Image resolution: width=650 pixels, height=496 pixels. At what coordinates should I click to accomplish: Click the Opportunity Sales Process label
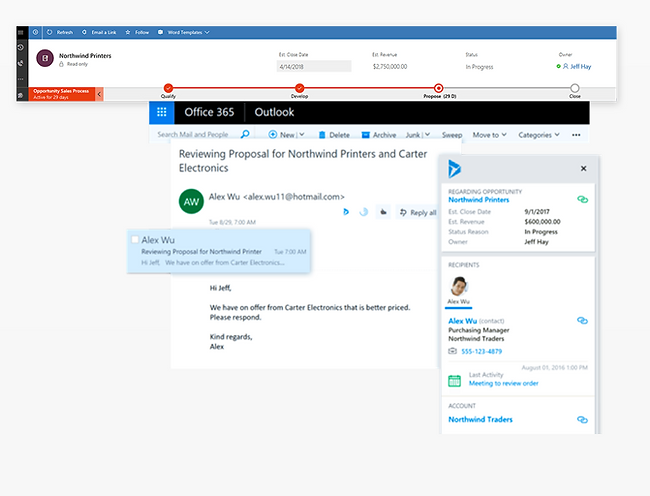pos(61,91)
